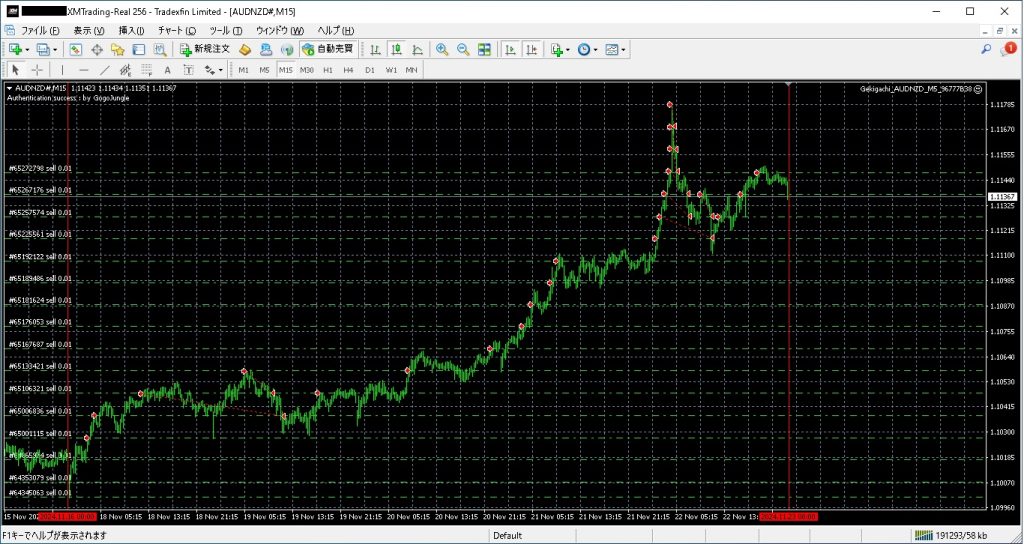Select the crosshair cursor tool
Viewport: 1024px width, 544px height.
[x=37, y=70]
